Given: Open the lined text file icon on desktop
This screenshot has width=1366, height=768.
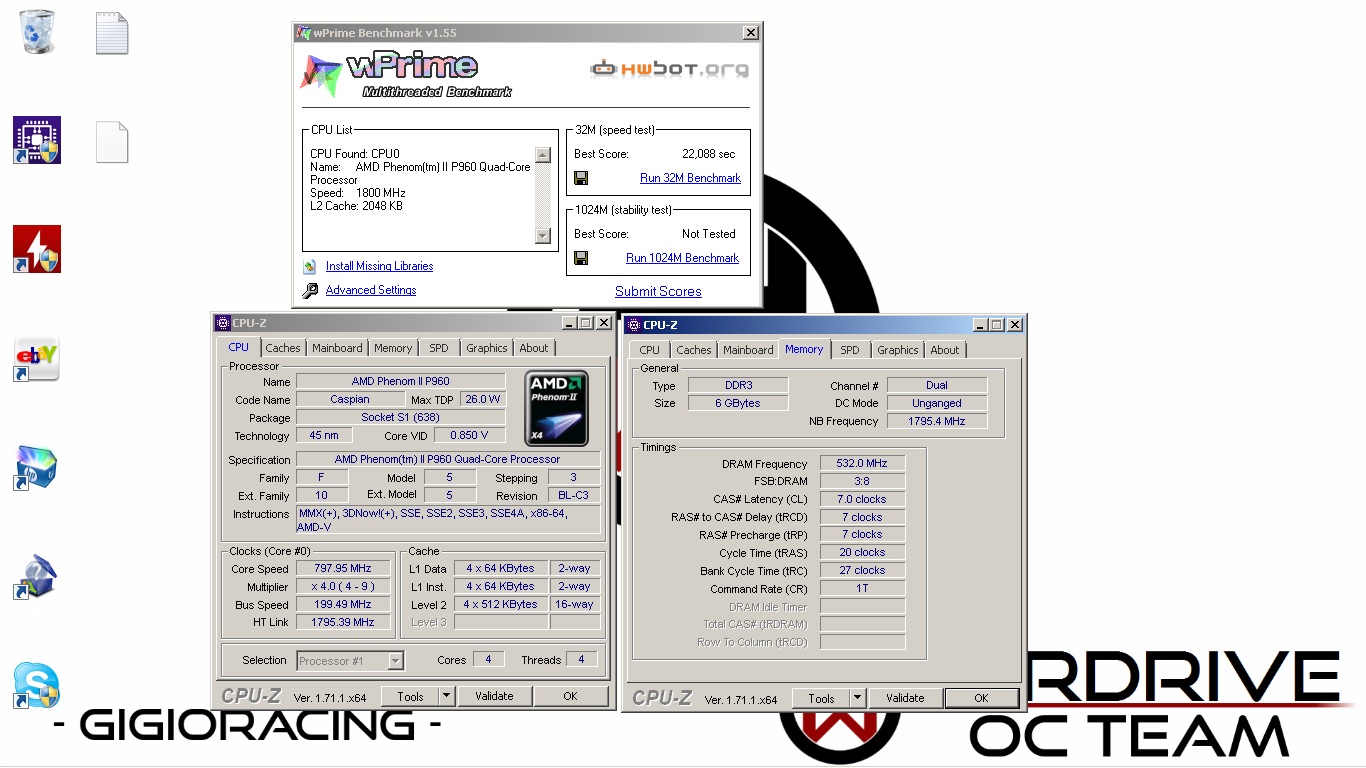Looking at the screenshot, I should (x=112, y=33).
